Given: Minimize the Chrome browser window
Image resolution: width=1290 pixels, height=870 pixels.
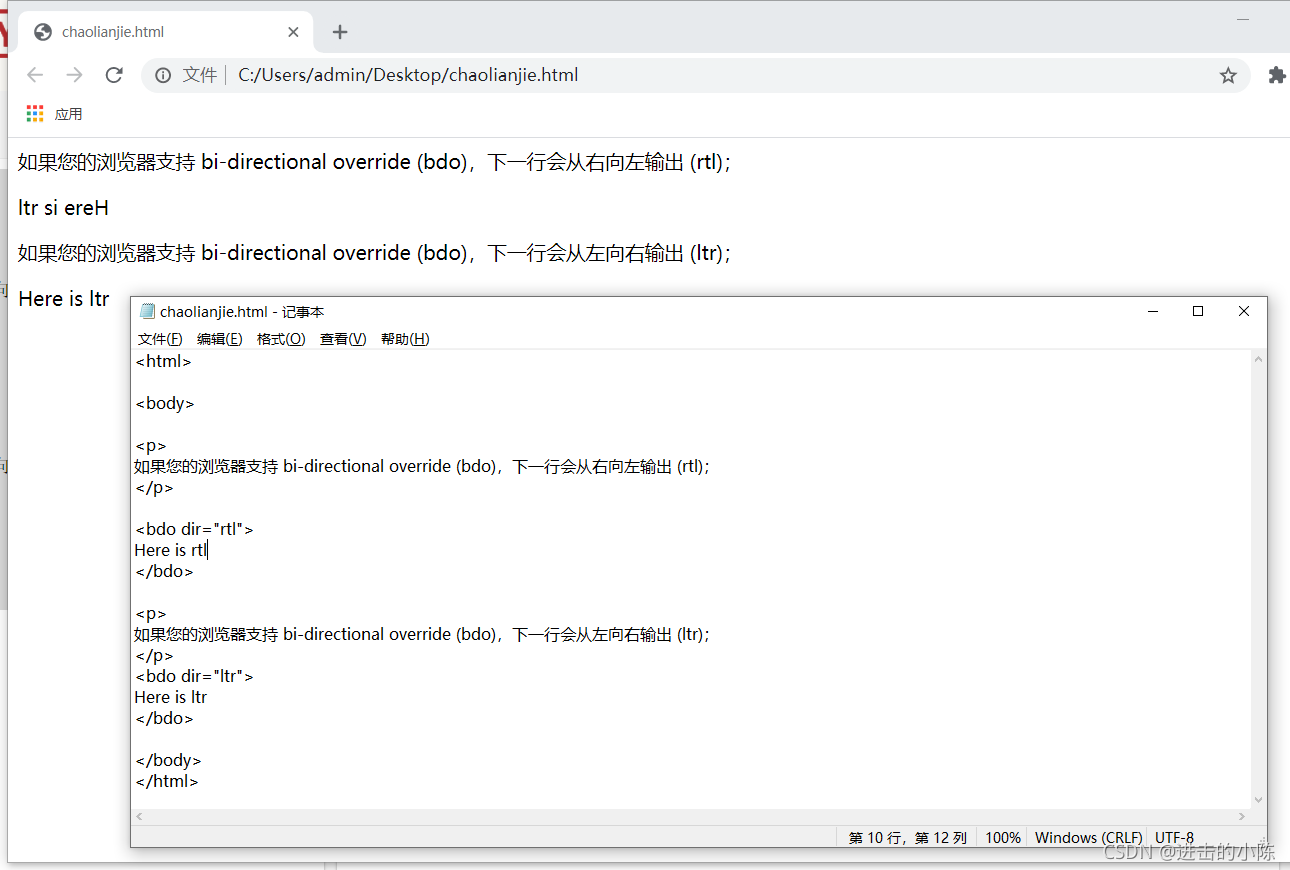Looking at the screenshot, I should pos(1244,19).
